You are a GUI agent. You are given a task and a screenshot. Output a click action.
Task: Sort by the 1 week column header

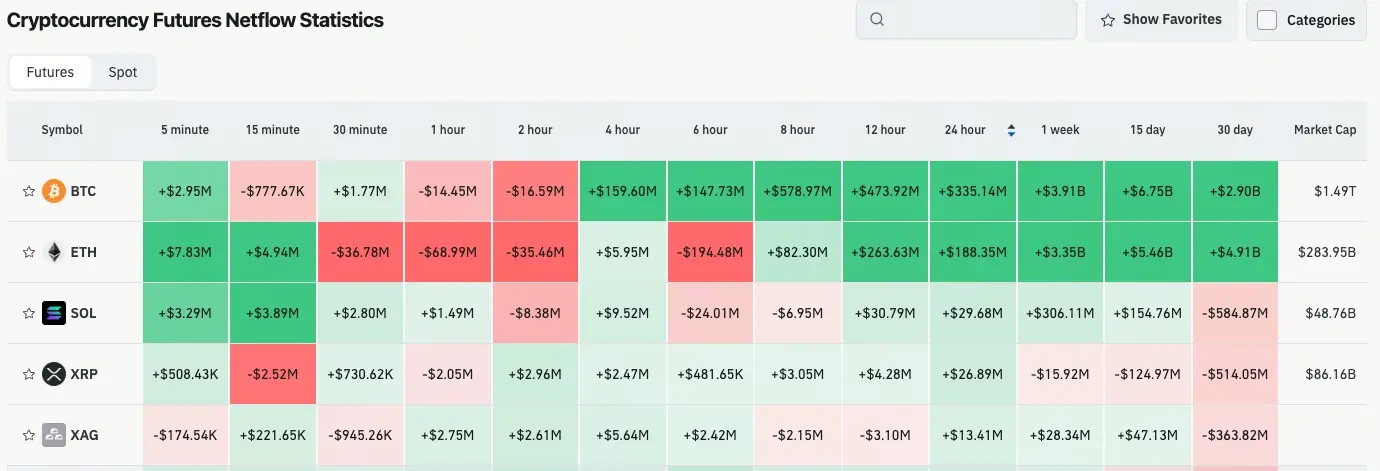(x=1060, y=130)
